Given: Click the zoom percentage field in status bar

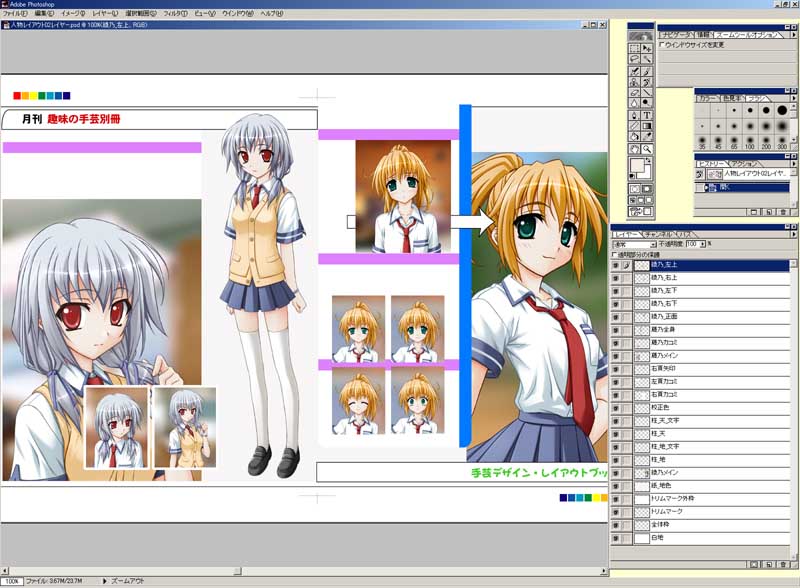Looking at the screenshot, I should tap(12, 581).
